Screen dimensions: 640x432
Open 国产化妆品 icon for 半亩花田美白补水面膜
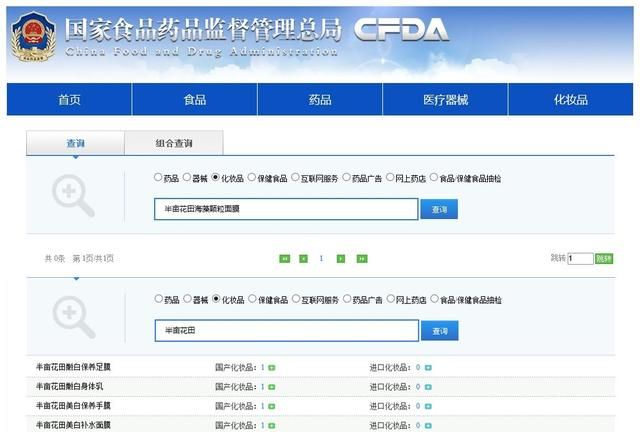click(272, 425)
